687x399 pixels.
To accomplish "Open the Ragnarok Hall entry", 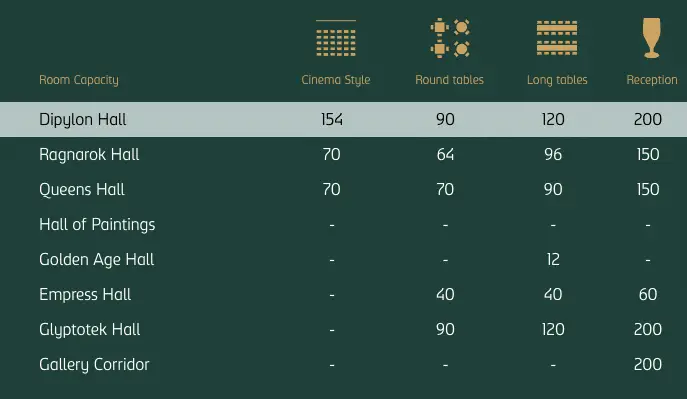I will click(89, 155).
